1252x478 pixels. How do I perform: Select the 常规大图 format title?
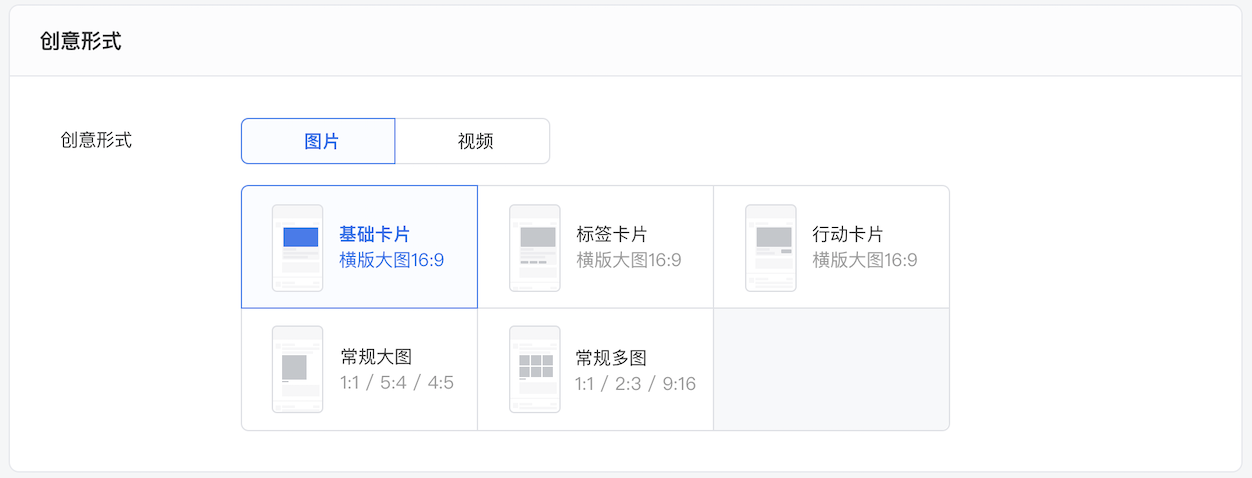coord(376,357)
